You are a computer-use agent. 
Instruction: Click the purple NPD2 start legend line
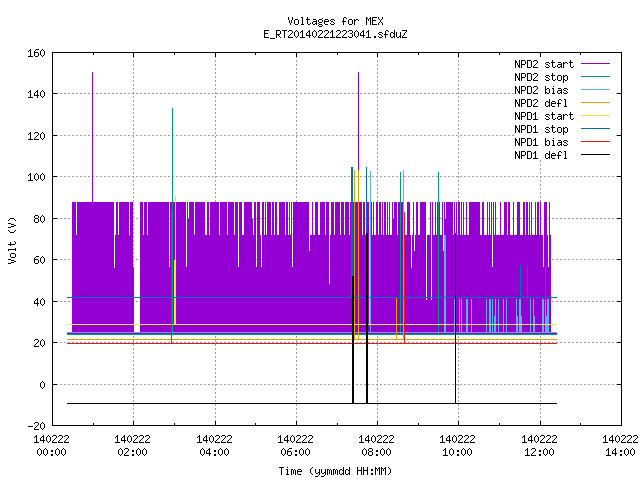[595, 64]
